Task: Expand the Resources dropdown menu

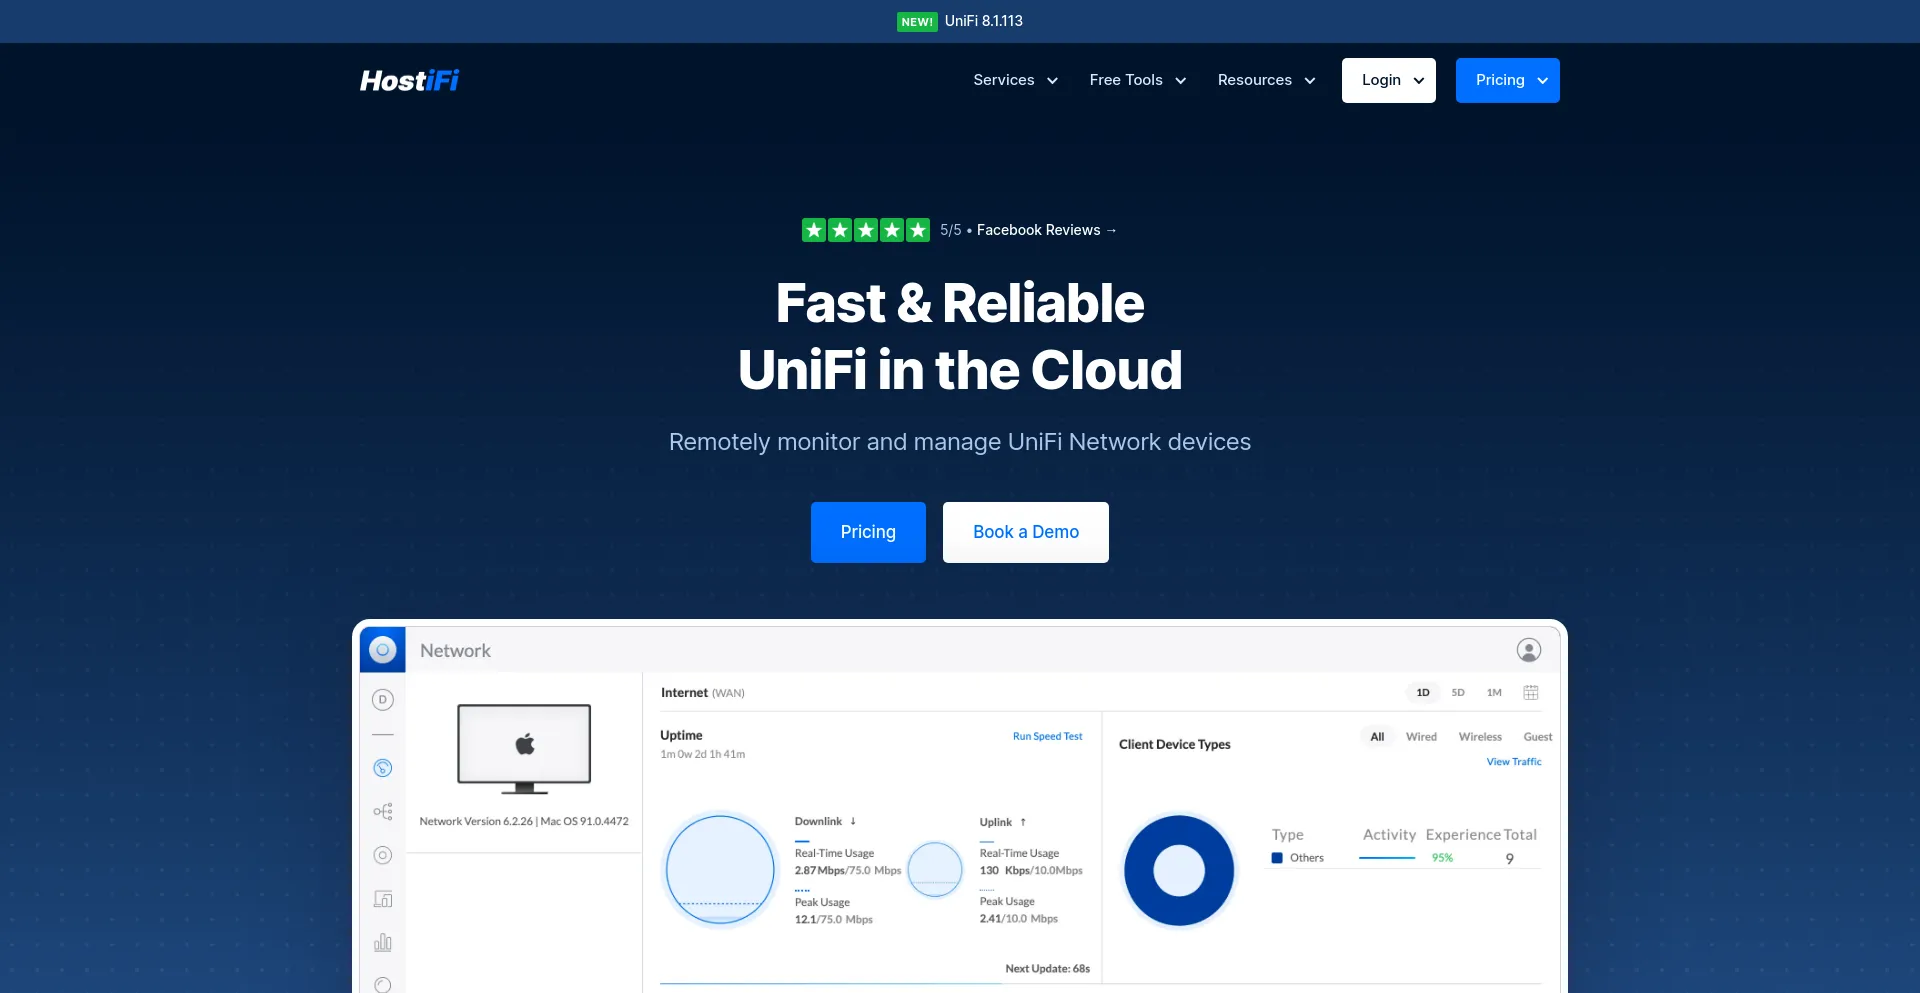Action: point(1266,80)
